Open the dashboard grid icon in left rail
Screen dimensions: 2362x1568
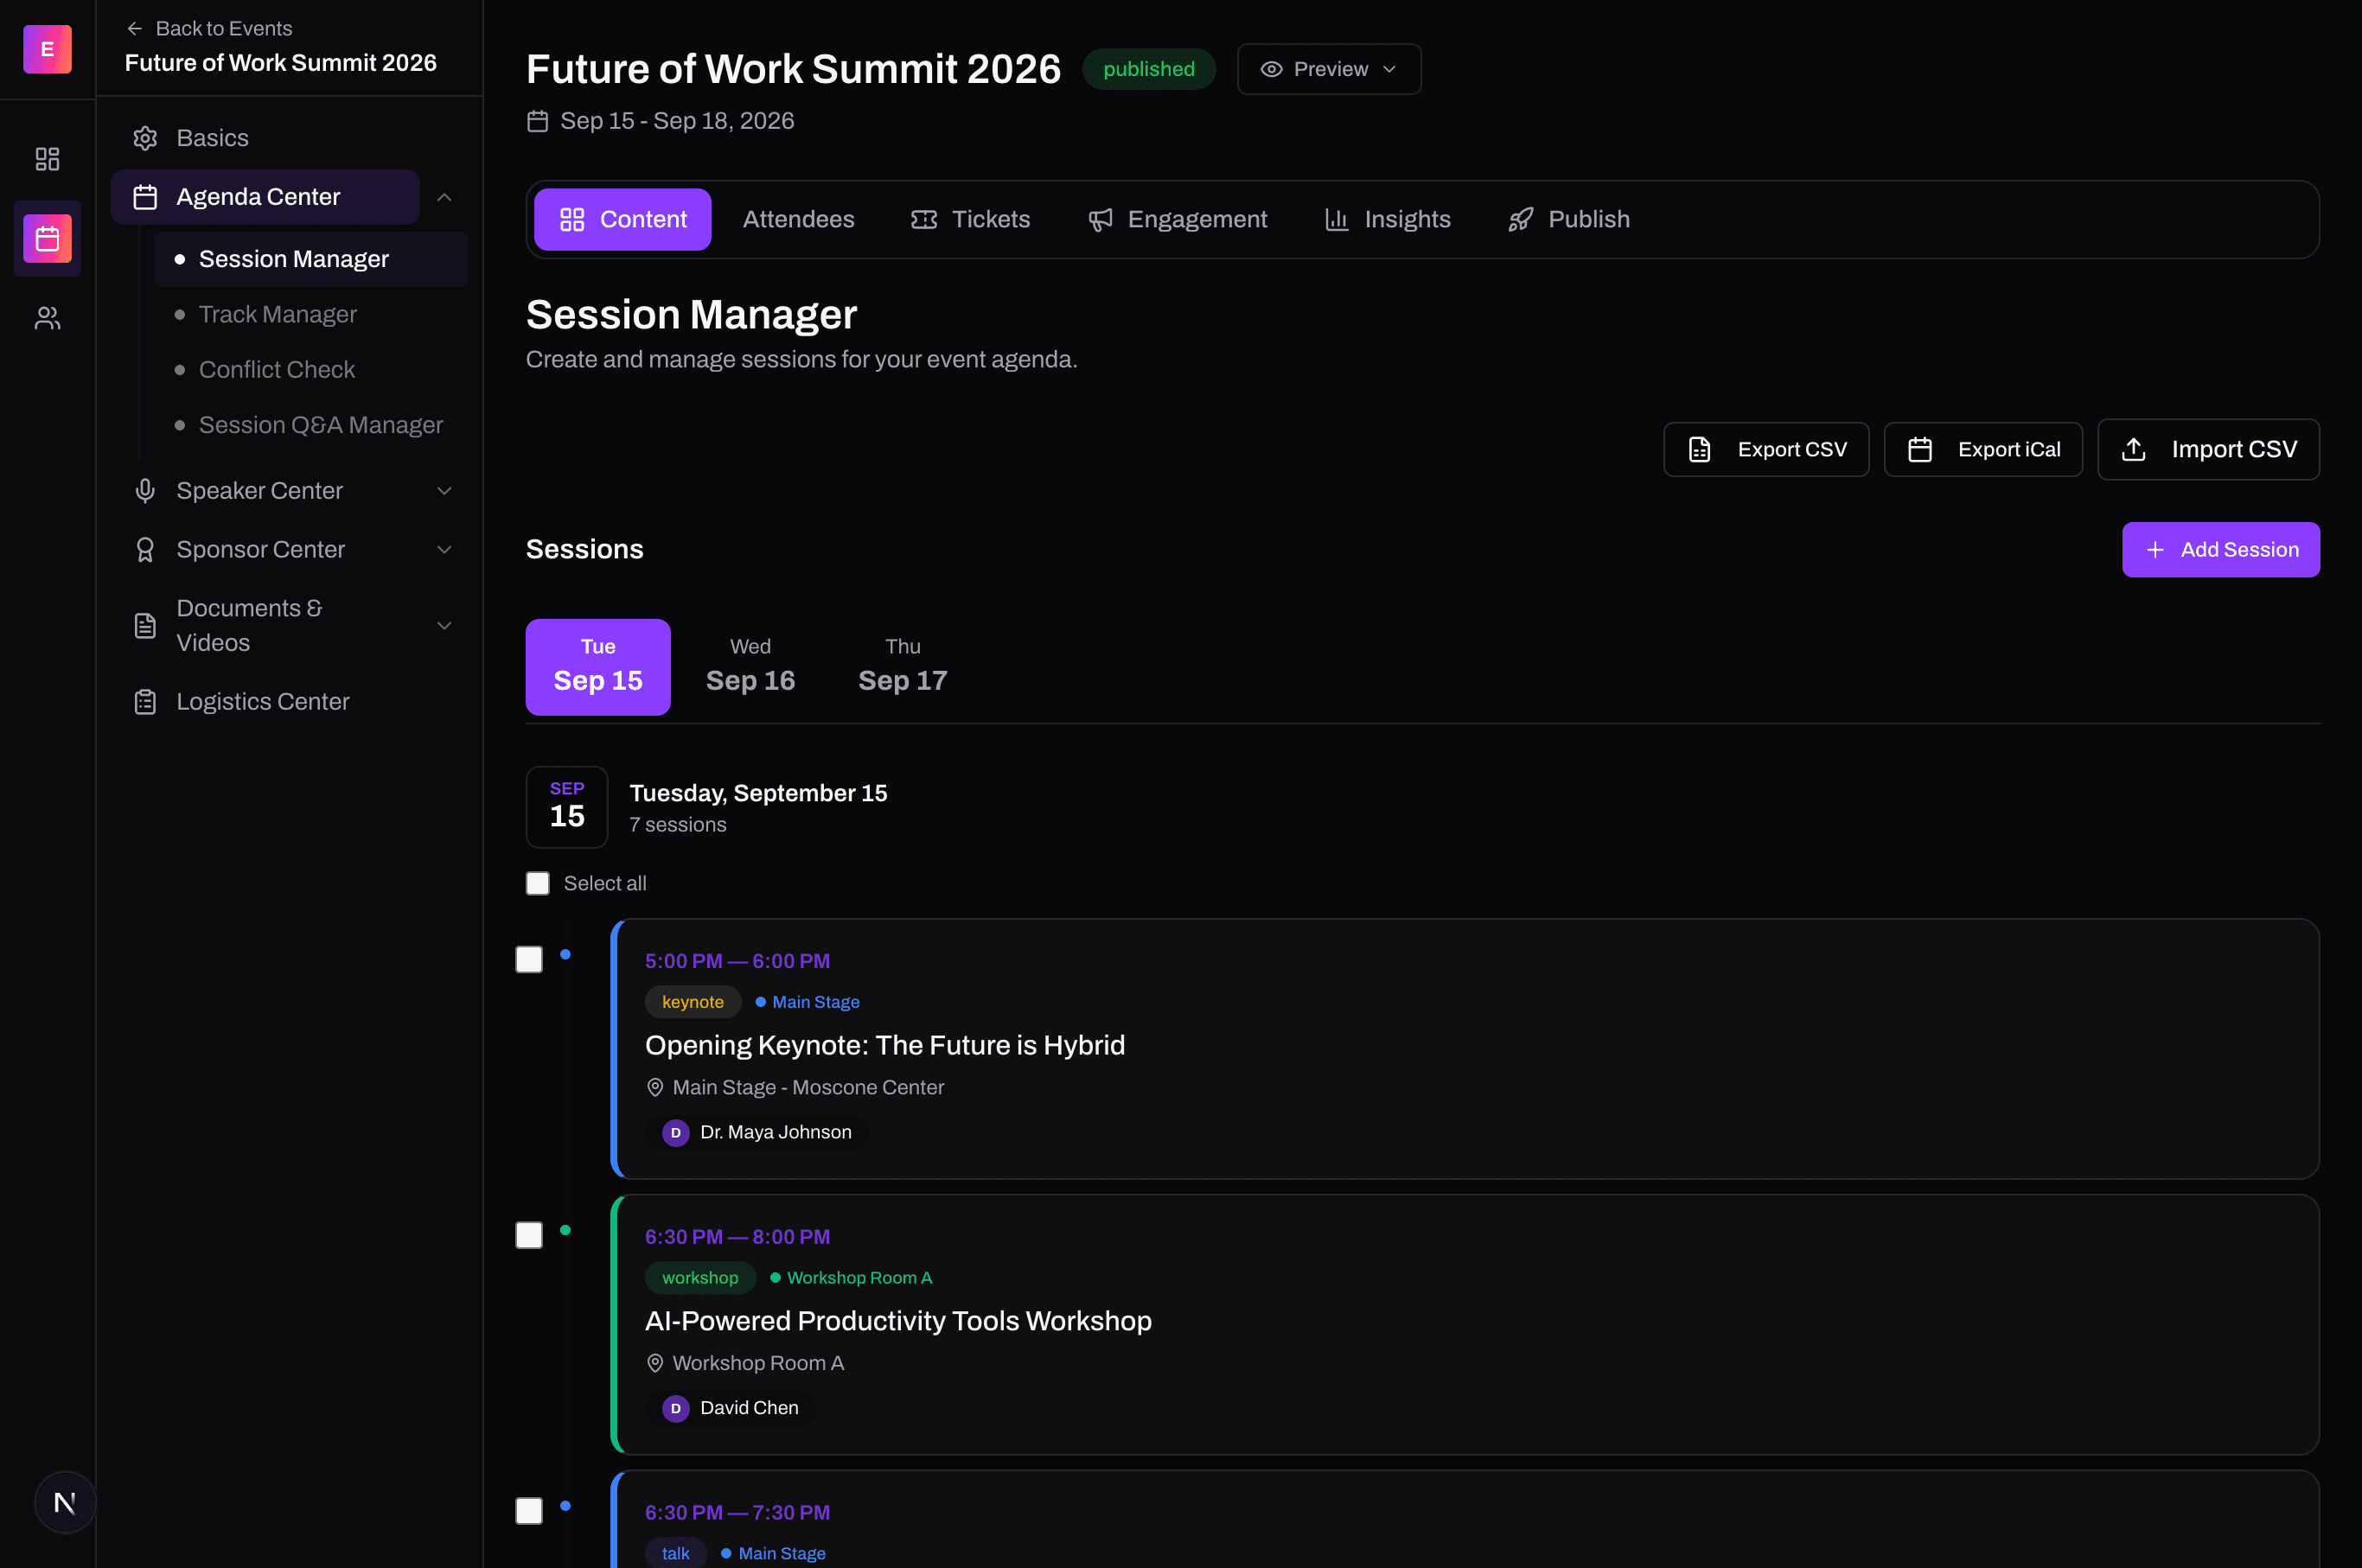[47, 159]
